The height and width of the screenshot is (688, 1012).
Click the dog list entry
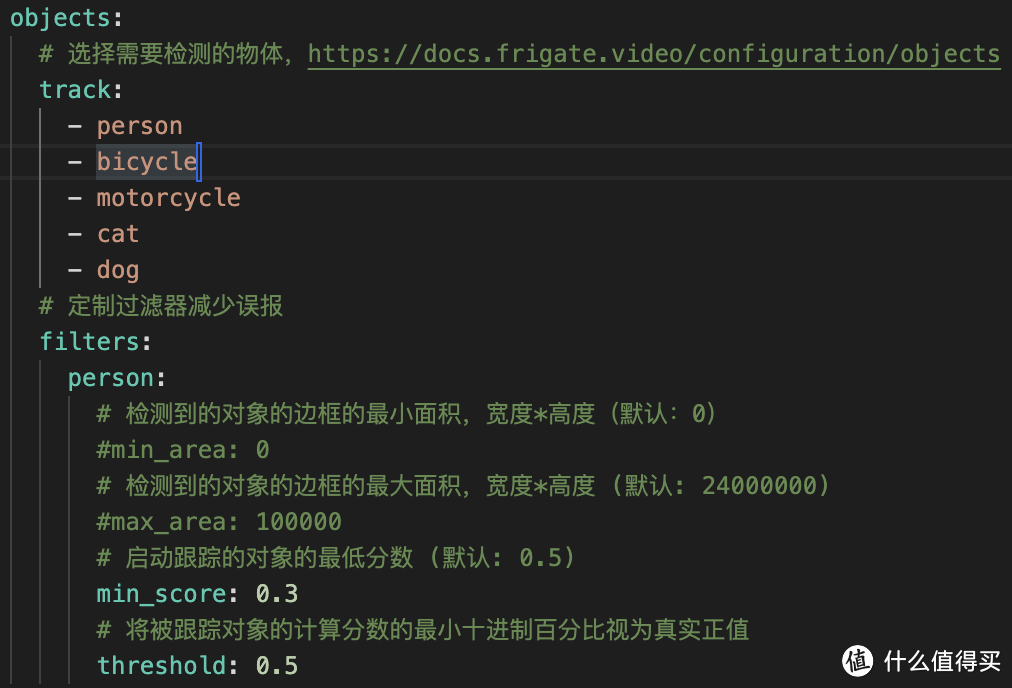click(117, 270)
